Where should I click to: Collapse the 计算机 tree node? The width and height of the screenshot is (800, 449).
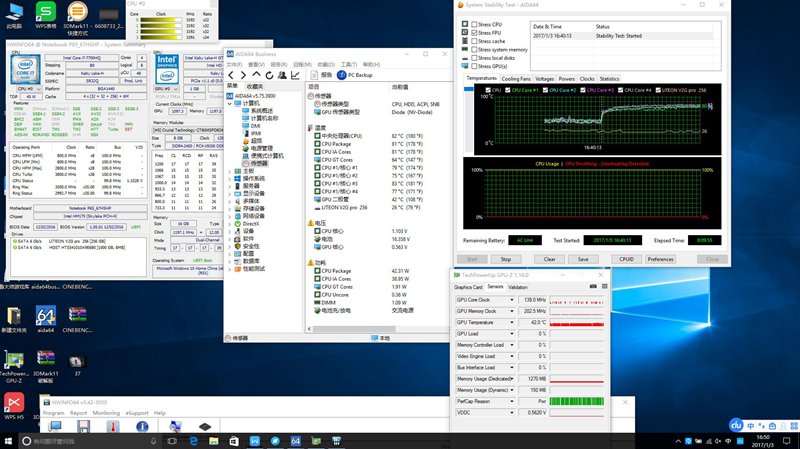[x=230, y=104]
